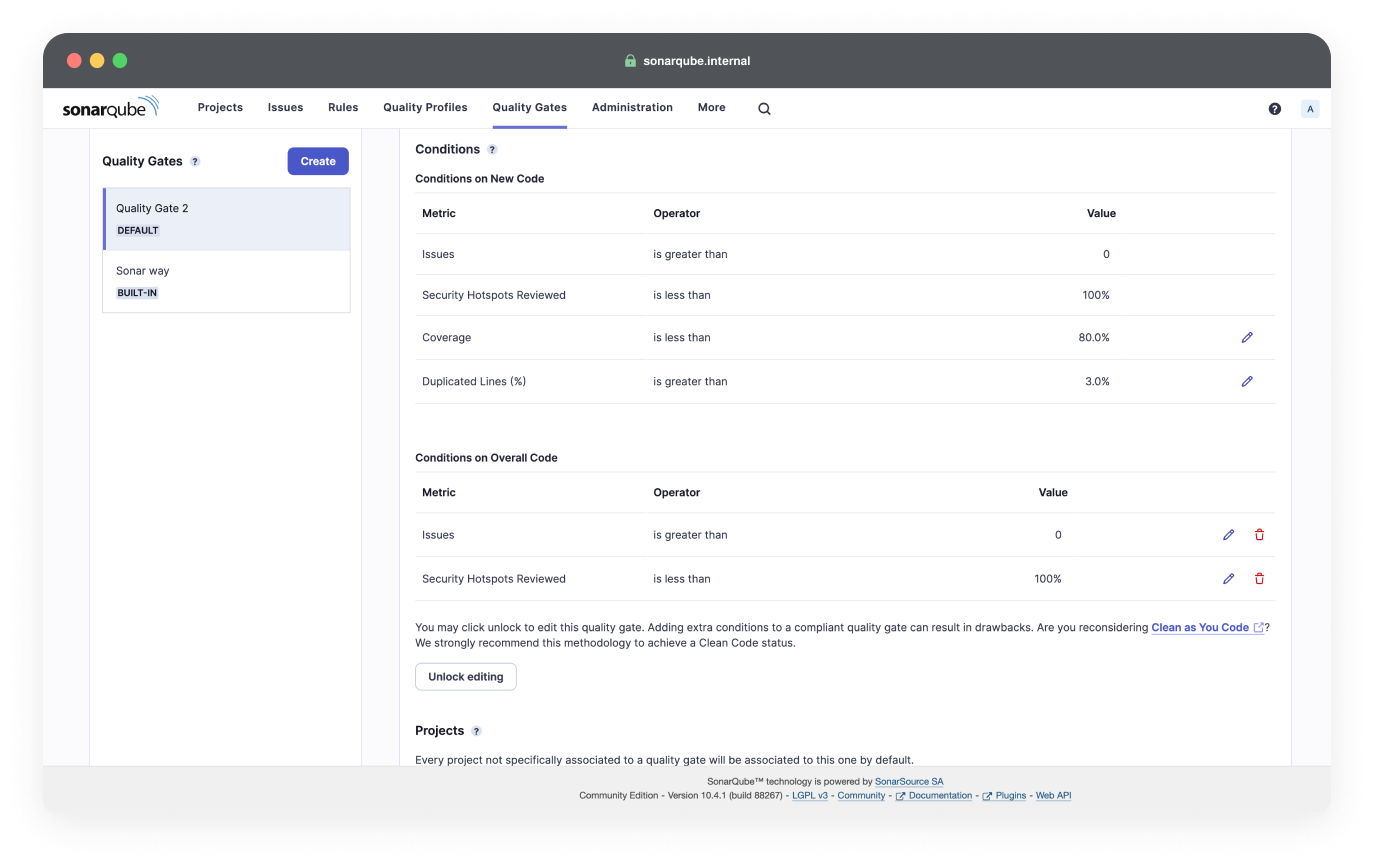Delete the Issues overall code condition
This screenshot has height=865, width=1374.
point(1259,534)
